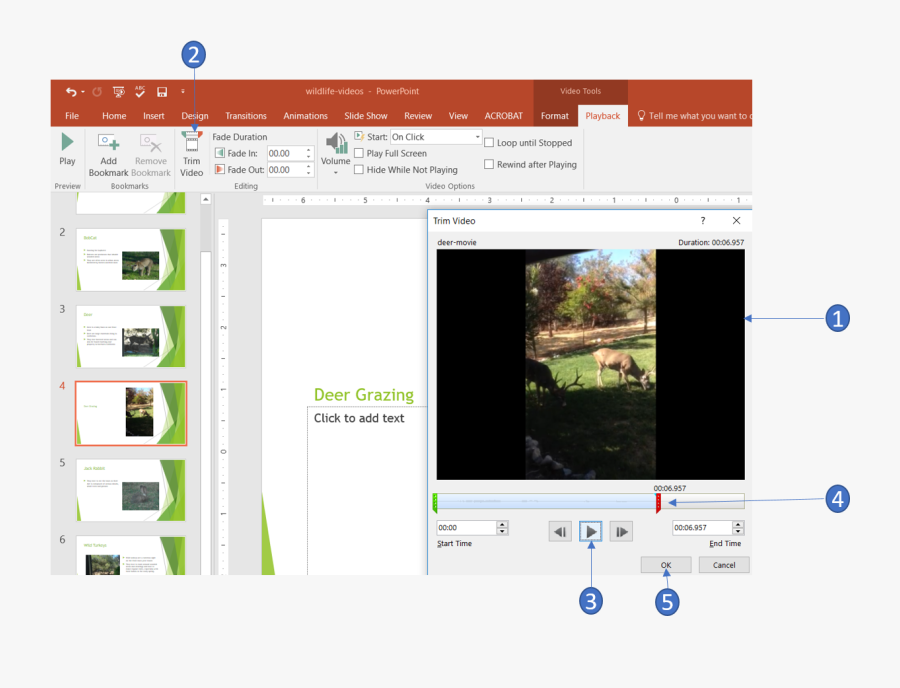Close the Trim Video dialog
This screenshot has width=900, height=688.
(x=736, y=221)
